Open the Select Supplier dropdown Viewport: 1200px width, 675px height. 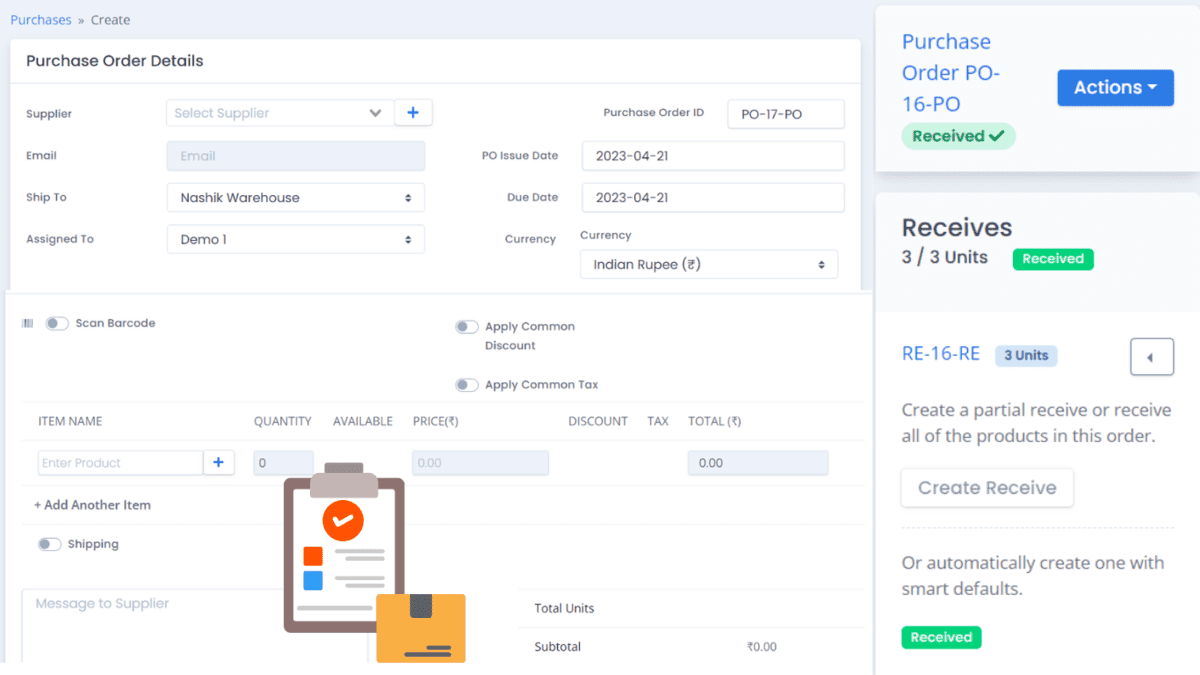[x=278, y=113]
